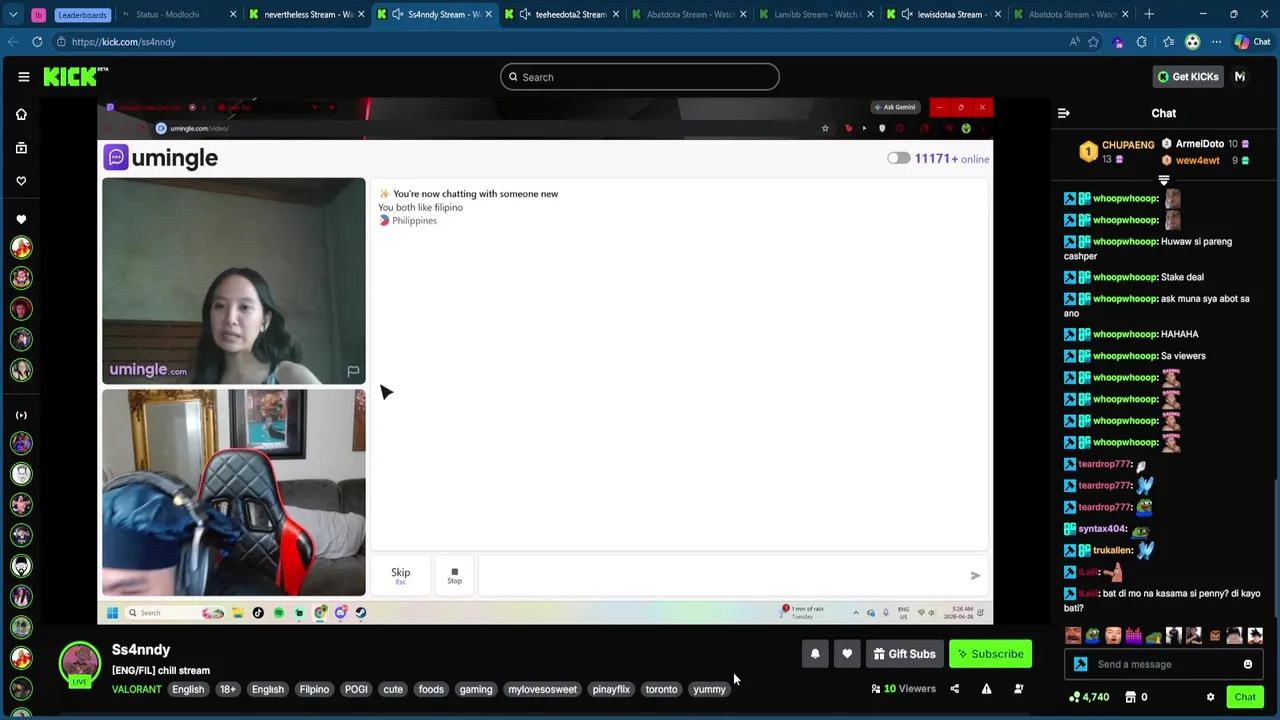Collapse the chat panel using the arrow icon
This screenshot has width=1280, height=720.
coord(1063,113)
